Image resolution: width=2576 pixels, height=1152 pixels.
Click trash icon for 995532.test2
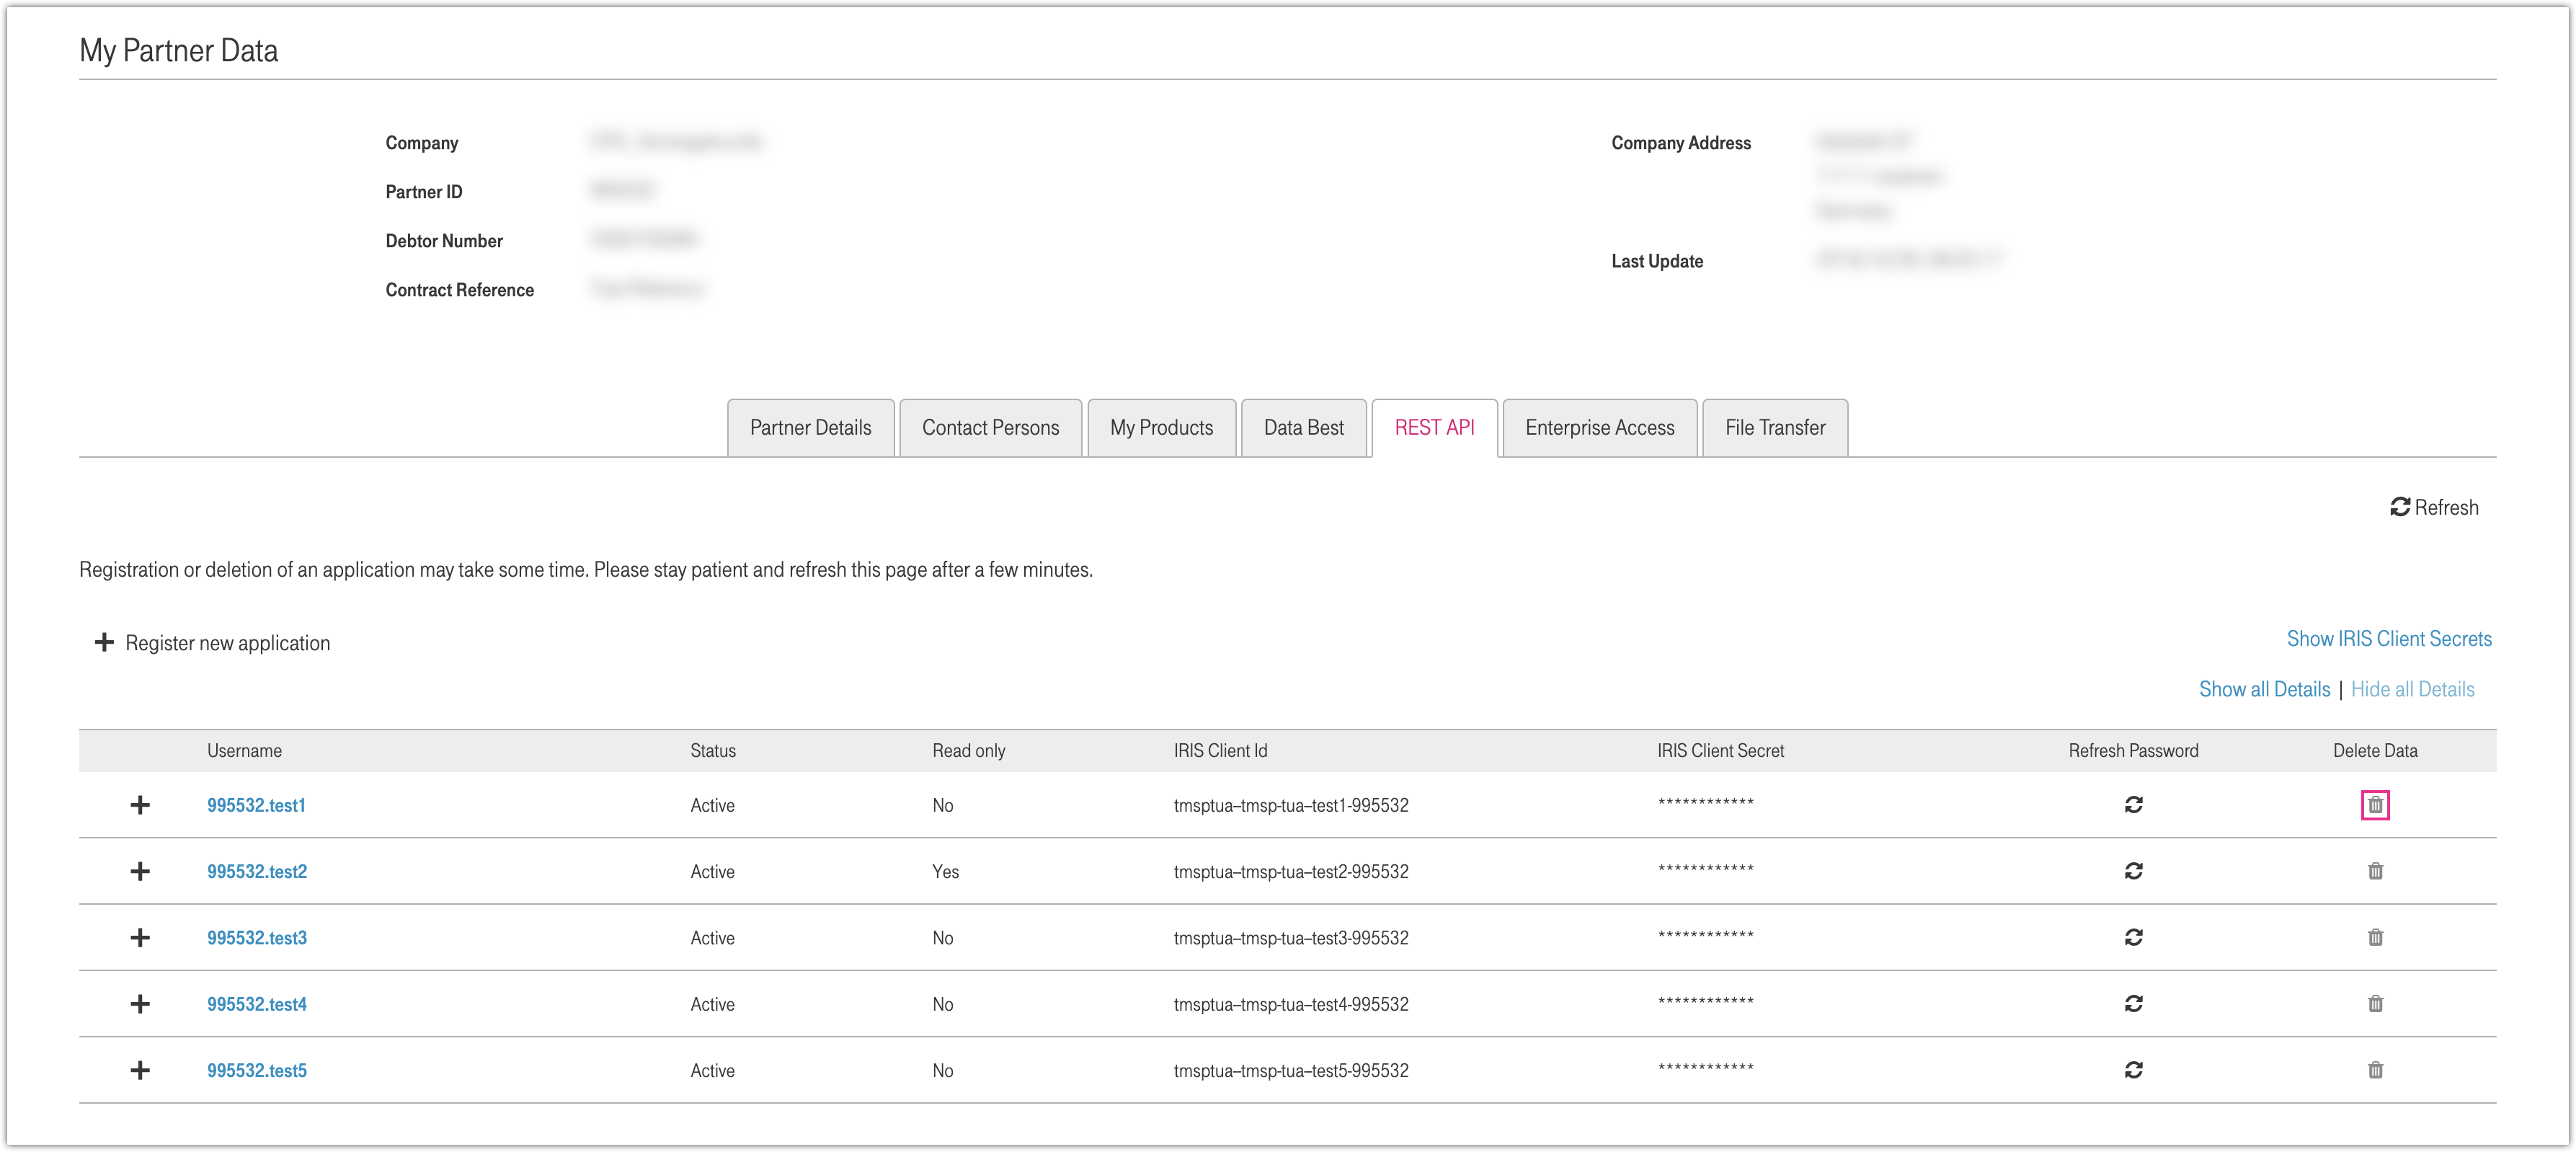(x=2375, y=871)
